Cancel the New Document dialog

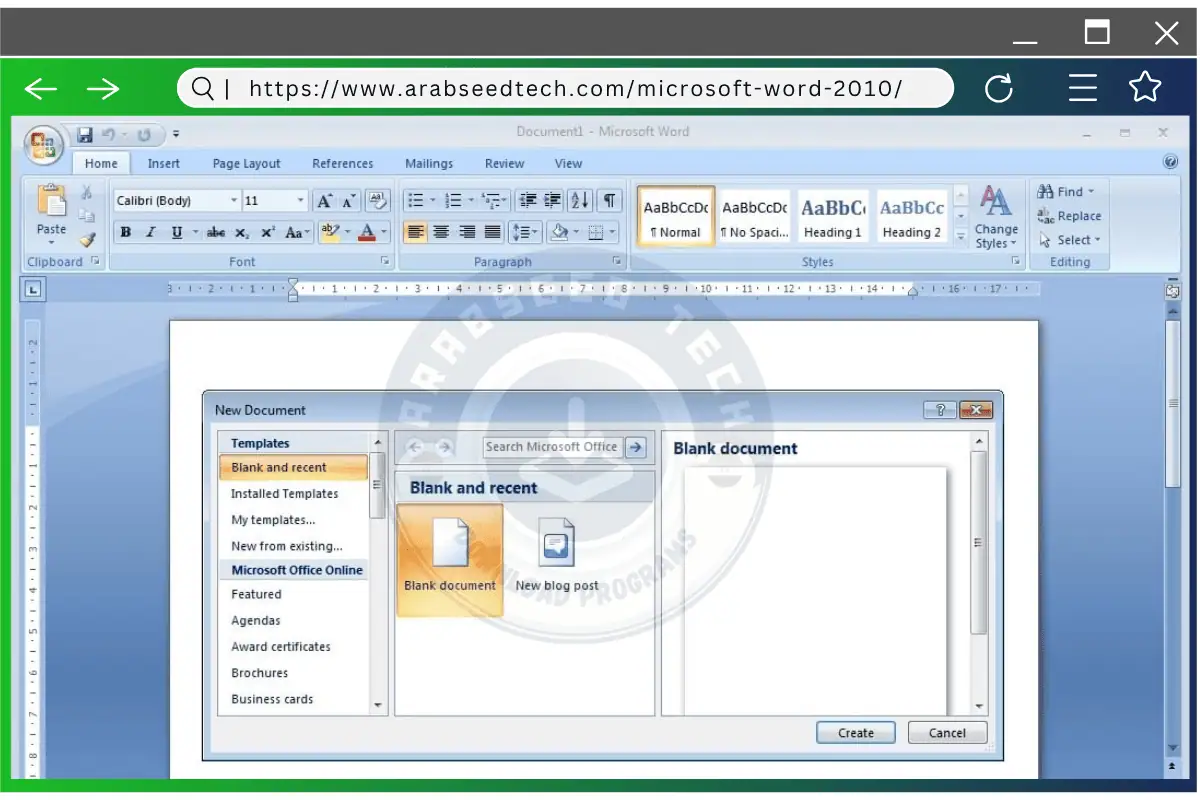point(946,732)
